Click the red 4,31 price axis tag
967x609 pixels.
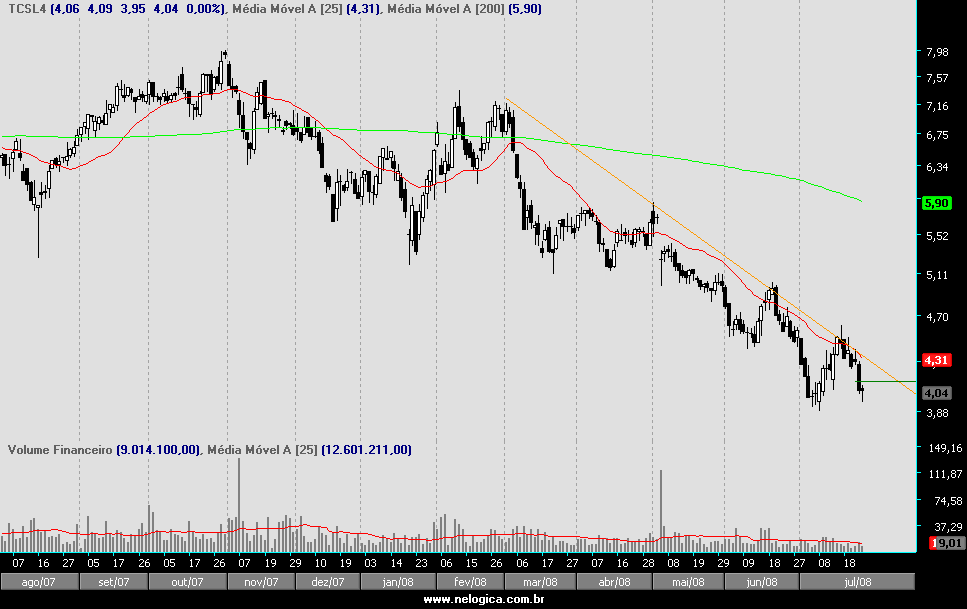click(x=937, y=360)
